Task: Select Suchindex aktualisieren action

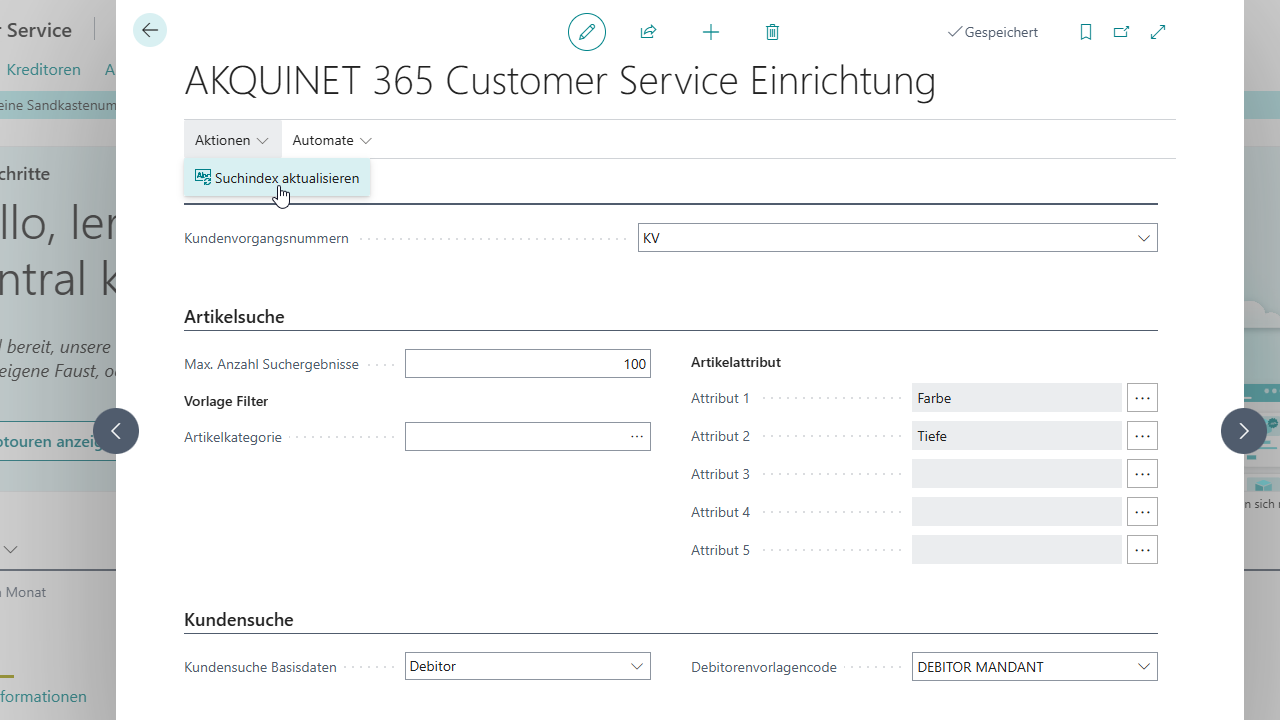Action: click(277, 178)
